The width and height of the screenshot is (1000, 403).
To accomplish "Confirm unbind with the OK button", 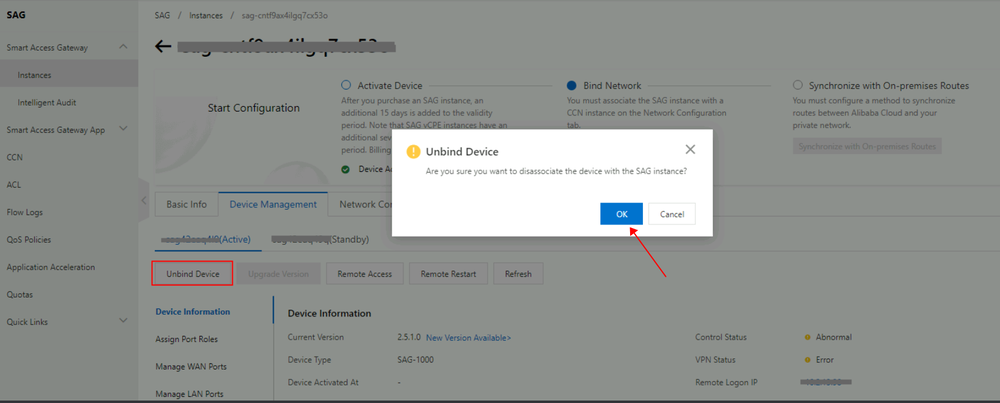I will coord(621,214).
